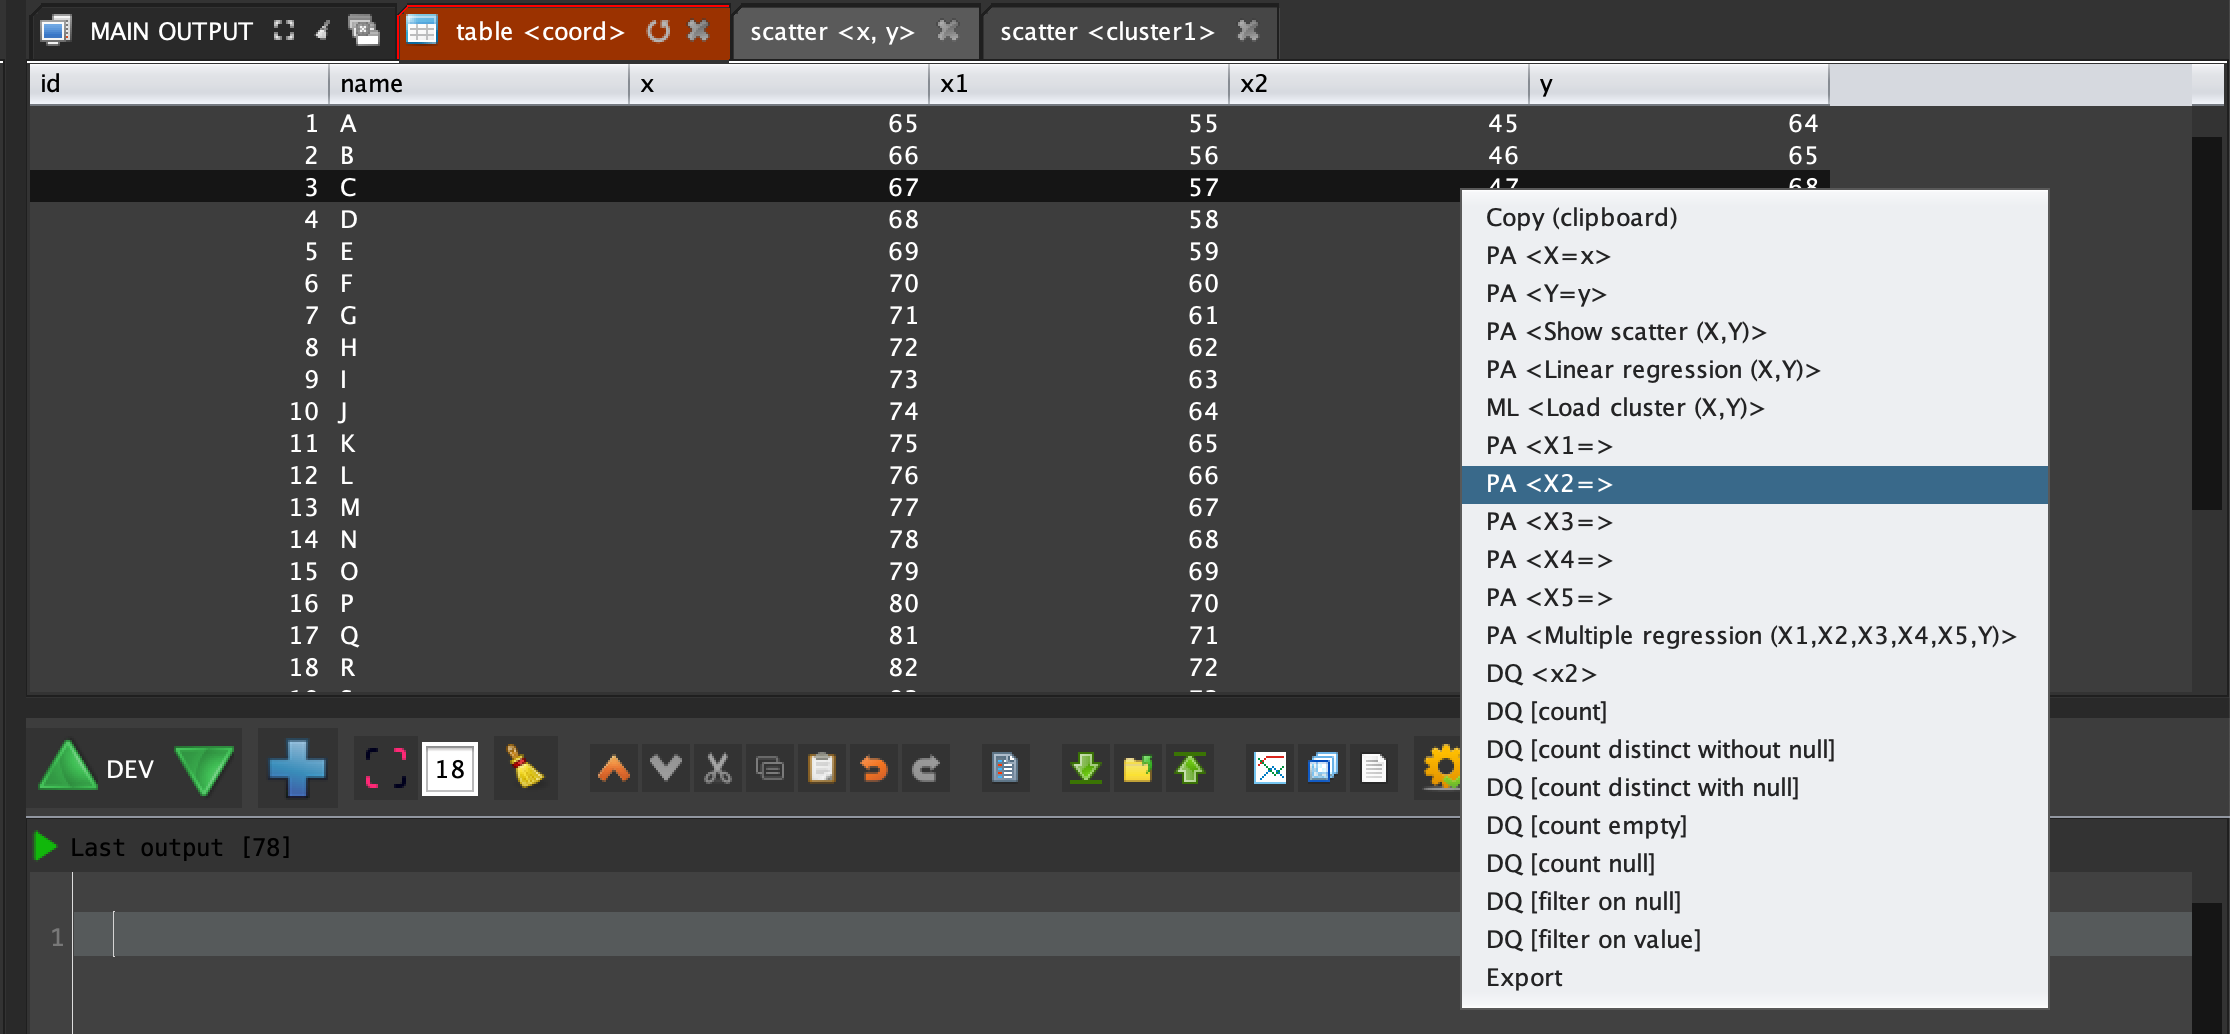Click the green download arrow icon
The height and width of the screenshot is (1034, 2230).
pos(1085,768)
